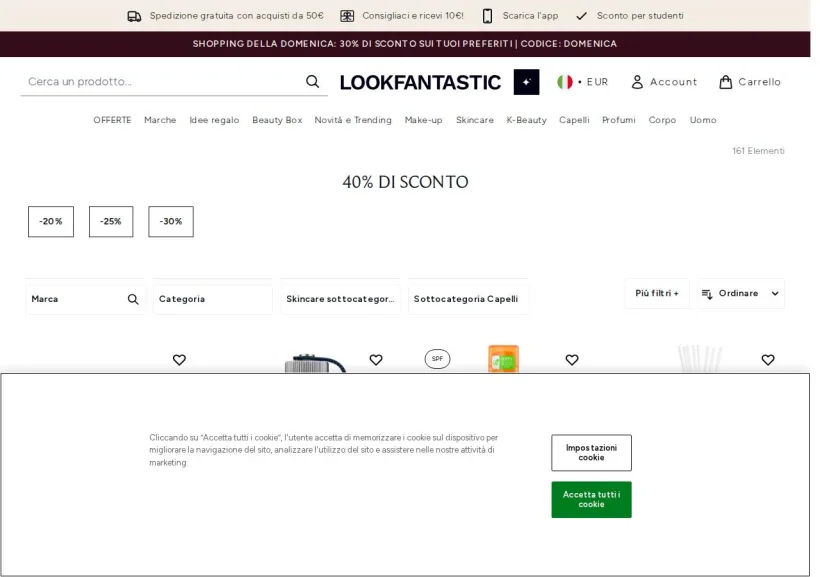The width and height of the screenshot is (820, 577).
Task: Click Accetta tutti i cookie button
Action: pyautogui.click(x=591, y=500)
